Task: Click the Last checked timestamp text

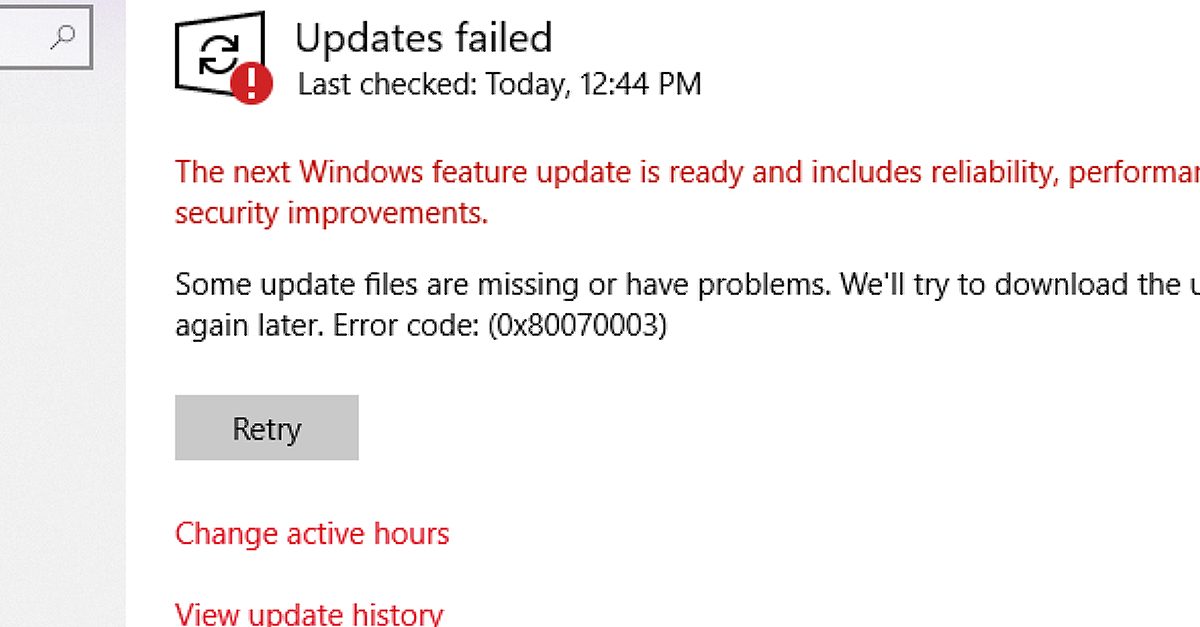Action: [x=499, y=85]
